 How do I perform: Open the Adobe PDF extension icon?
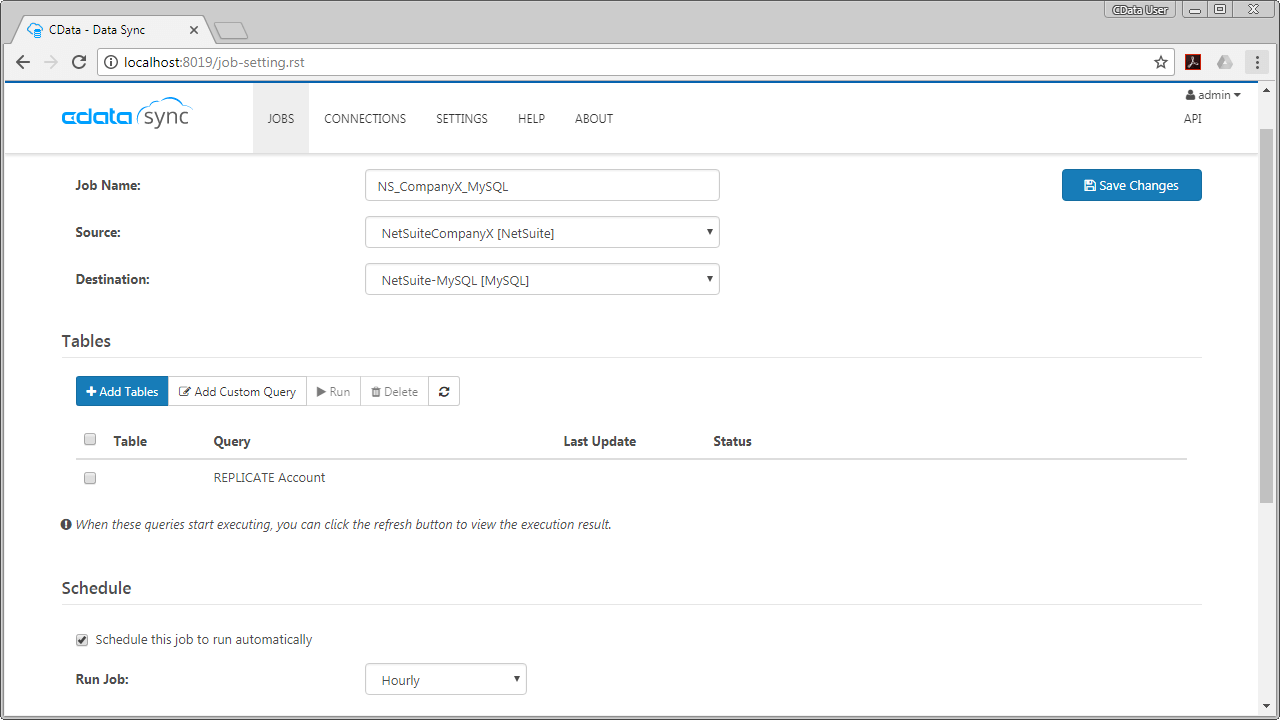coord(1193,62)
